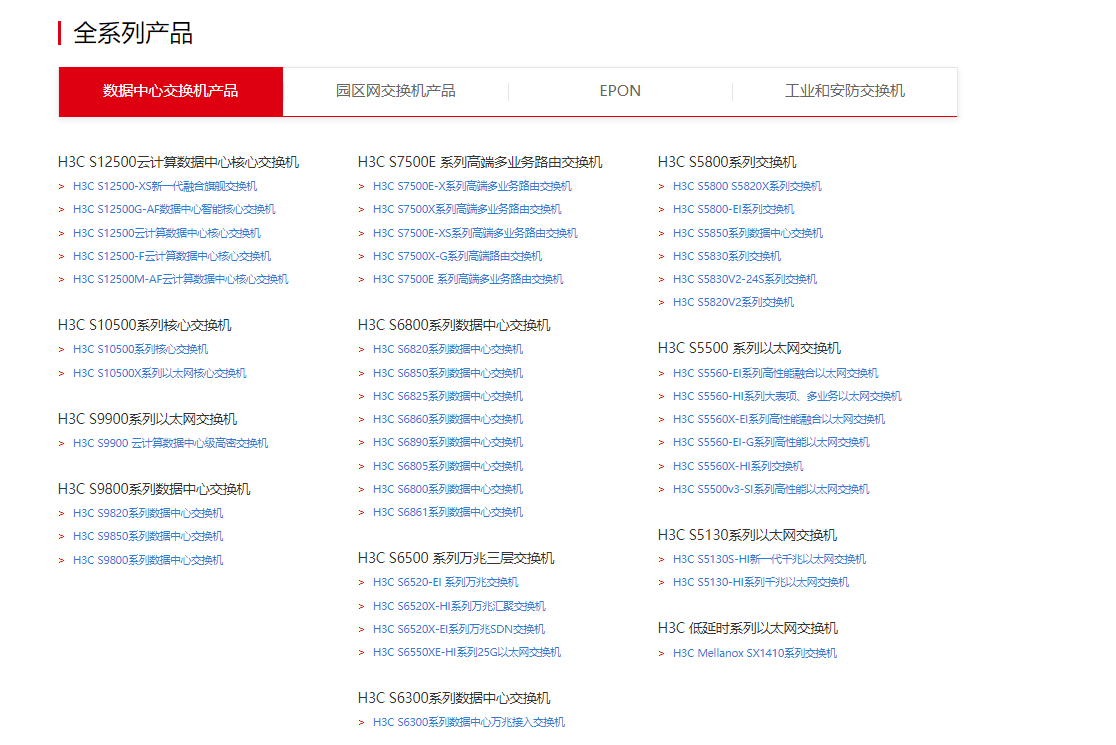
Task: Click the H3C S5560X-HI系列交换机 link
Action: pyautogui.click(x=738, y=467)
